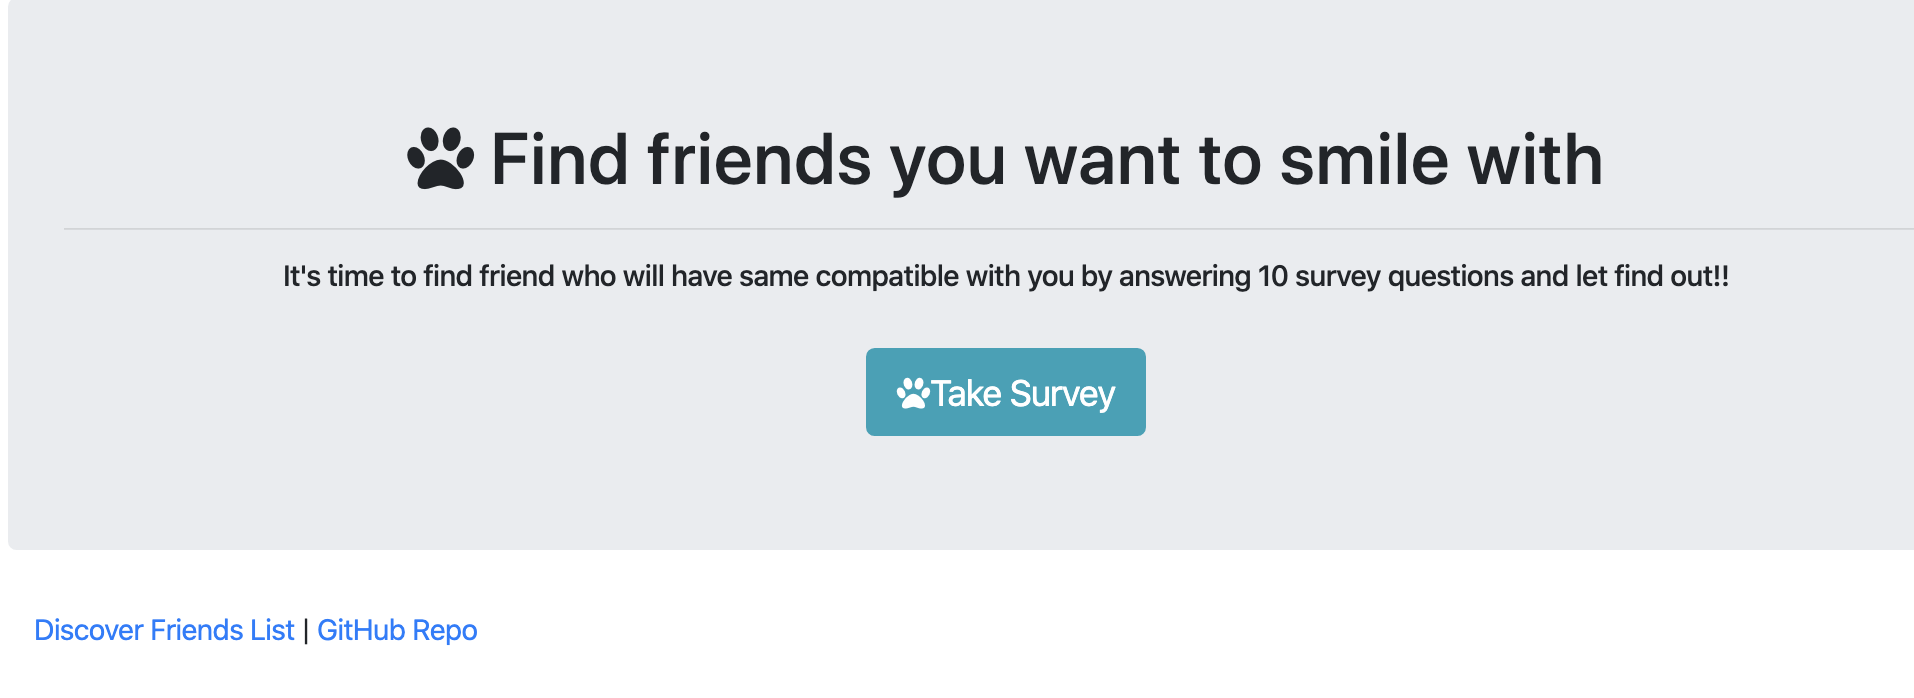Open the Discover Friends List link
1914x698 pixels.
click(x=164, y=630)
